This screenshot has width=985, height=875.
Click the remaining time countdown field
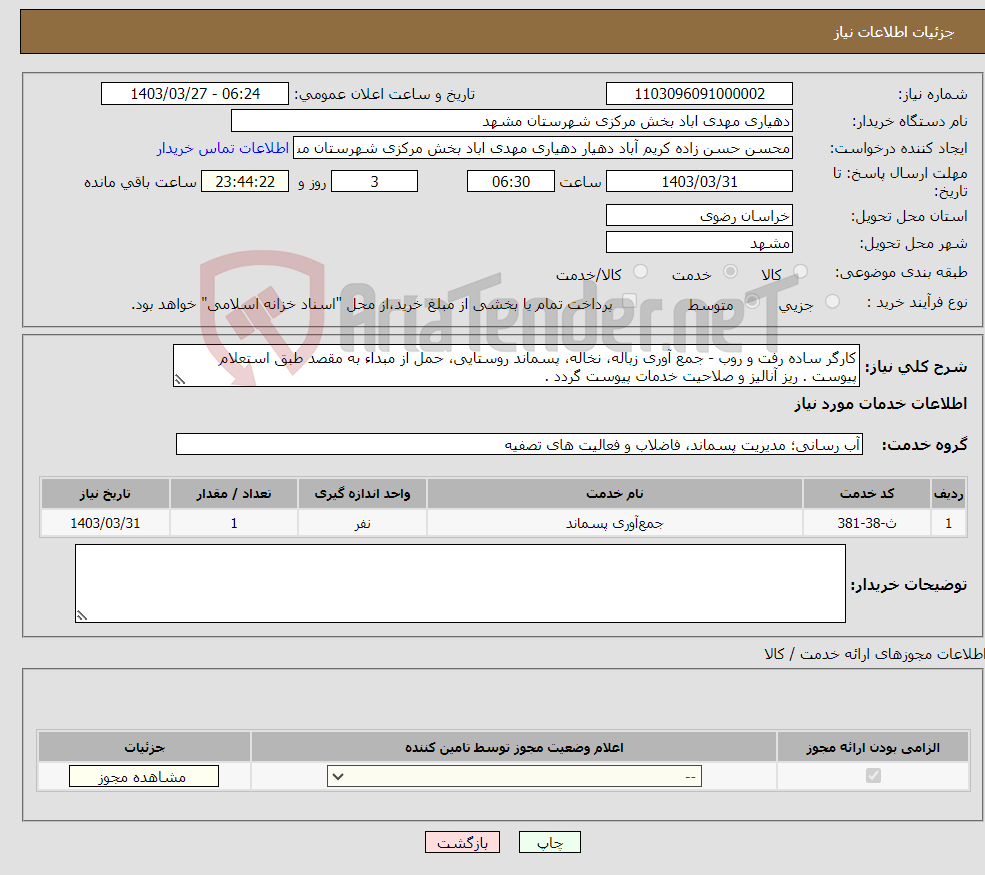tap(245, 182)
